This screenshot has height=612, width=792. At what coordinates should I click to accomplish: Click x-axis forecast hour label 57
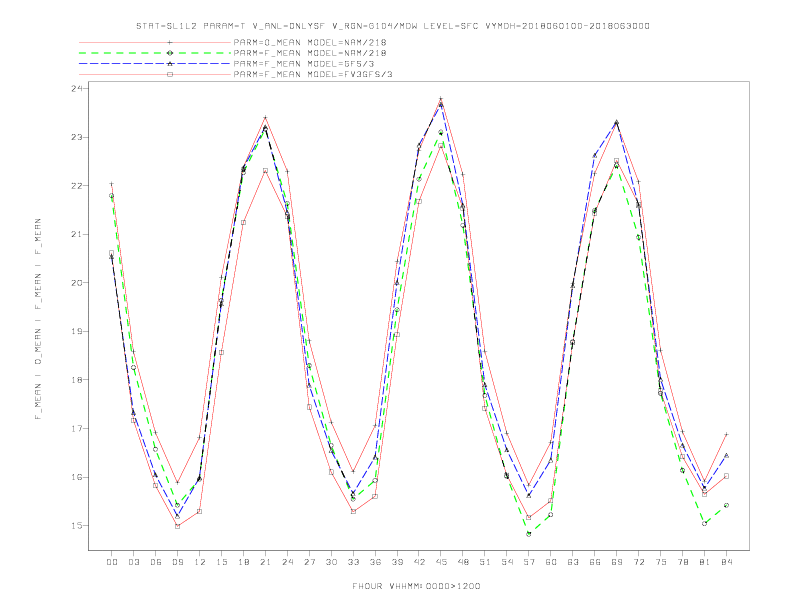[529, 562]
